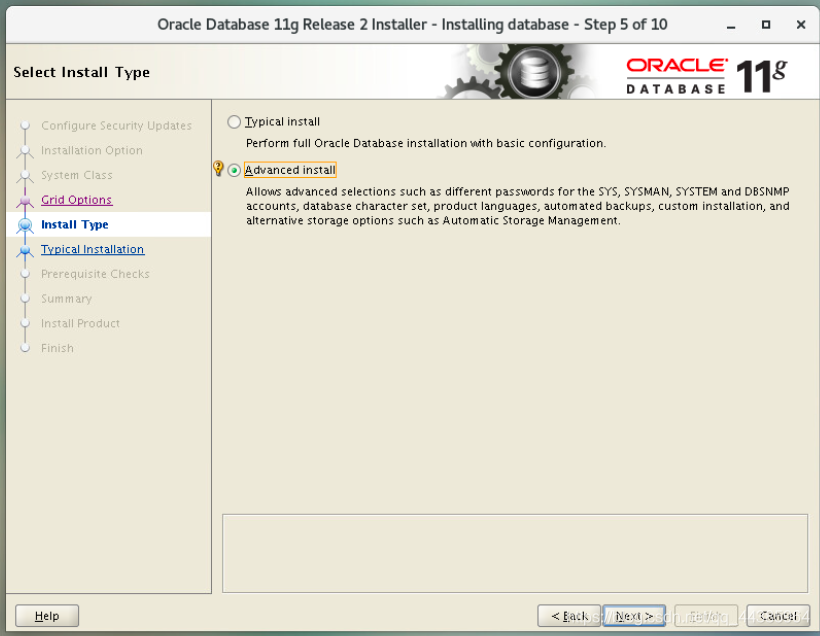820x636 pixels.
Task: Click the Advanced install description paragraph
Action: pos(518,206)
